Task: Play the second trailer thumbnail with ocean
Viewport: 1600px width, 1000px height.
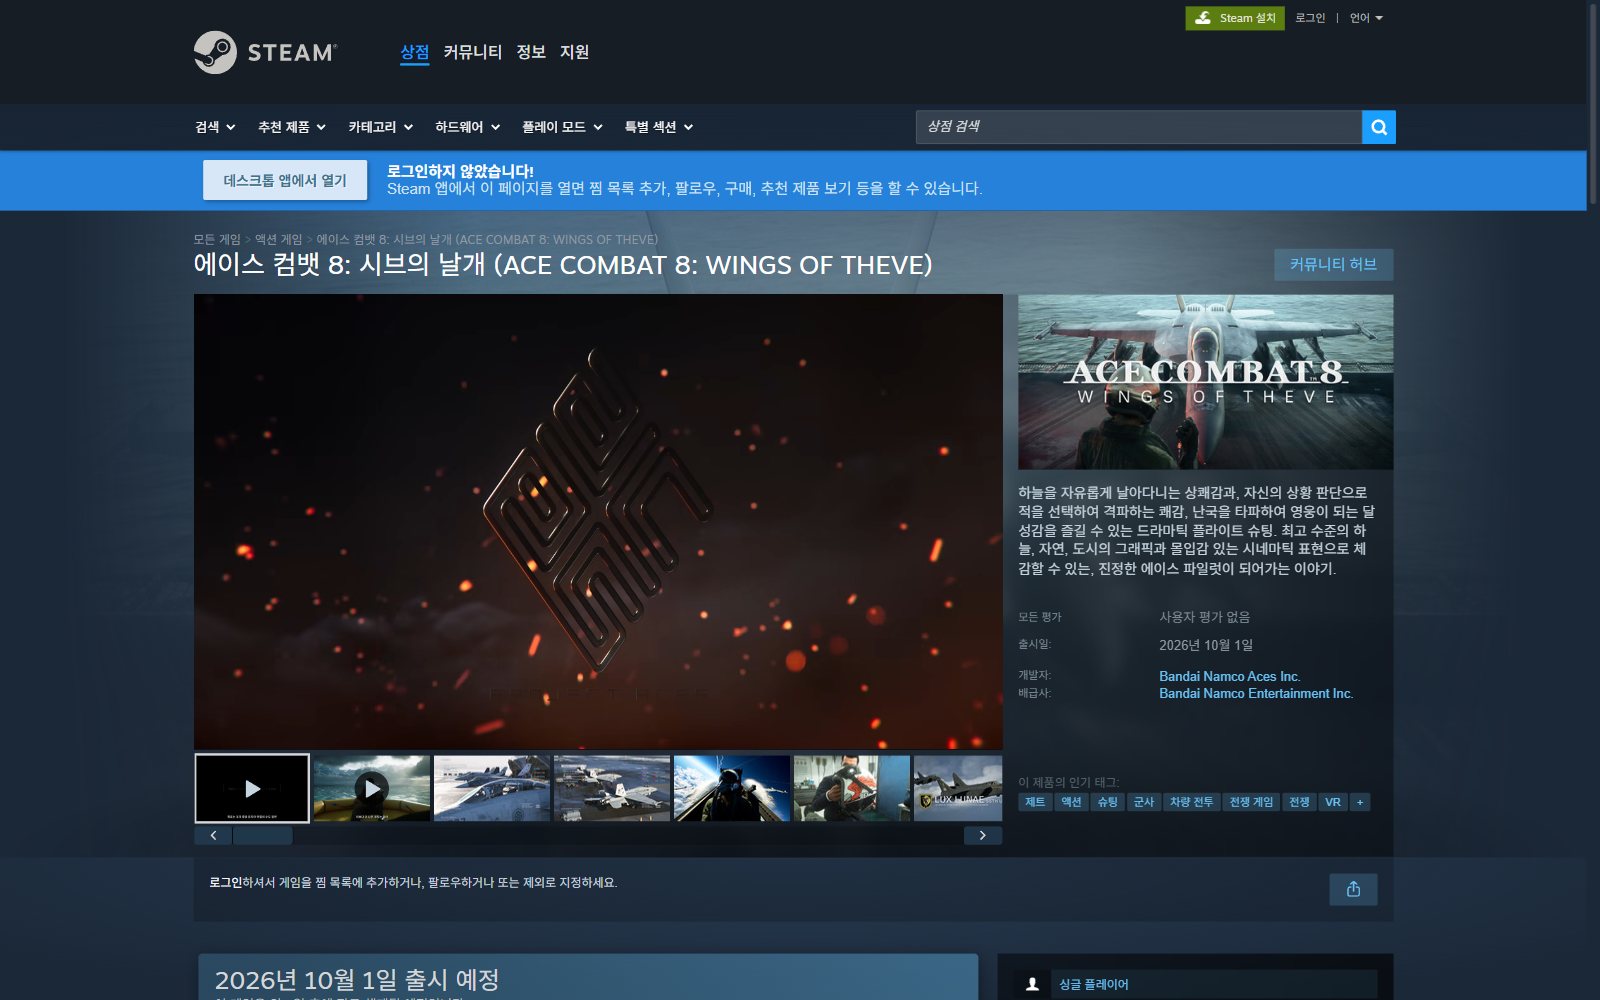Action: 372,788
